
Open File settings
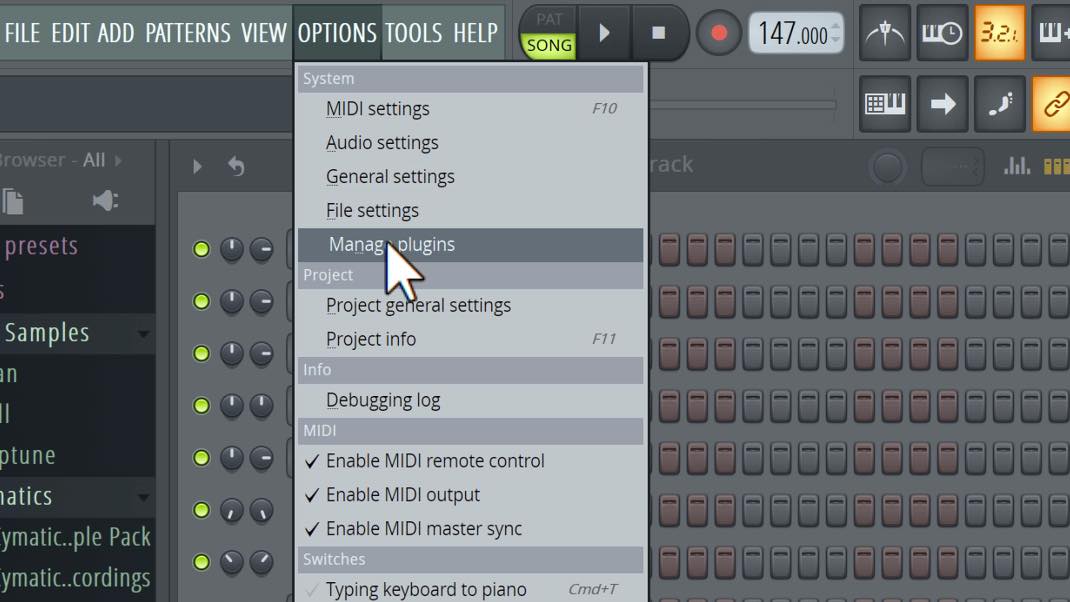click(x=470, y=210)
